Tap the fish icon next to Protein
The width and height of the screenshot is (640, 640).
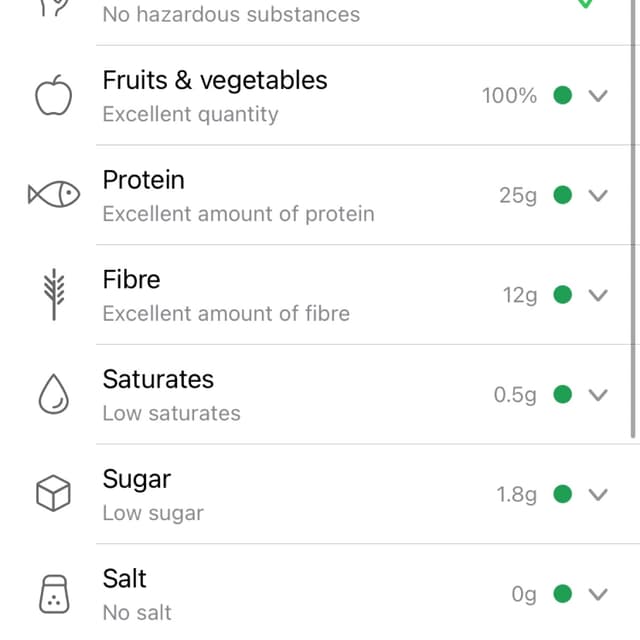click(53, 194)
